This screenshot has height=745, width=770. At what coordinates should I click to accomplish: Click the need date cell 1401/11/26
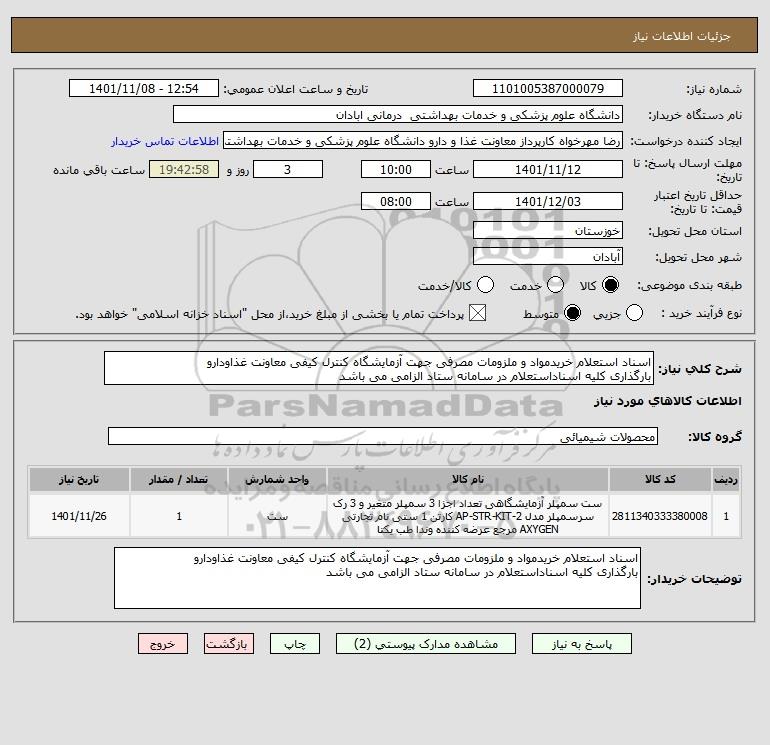79,516
